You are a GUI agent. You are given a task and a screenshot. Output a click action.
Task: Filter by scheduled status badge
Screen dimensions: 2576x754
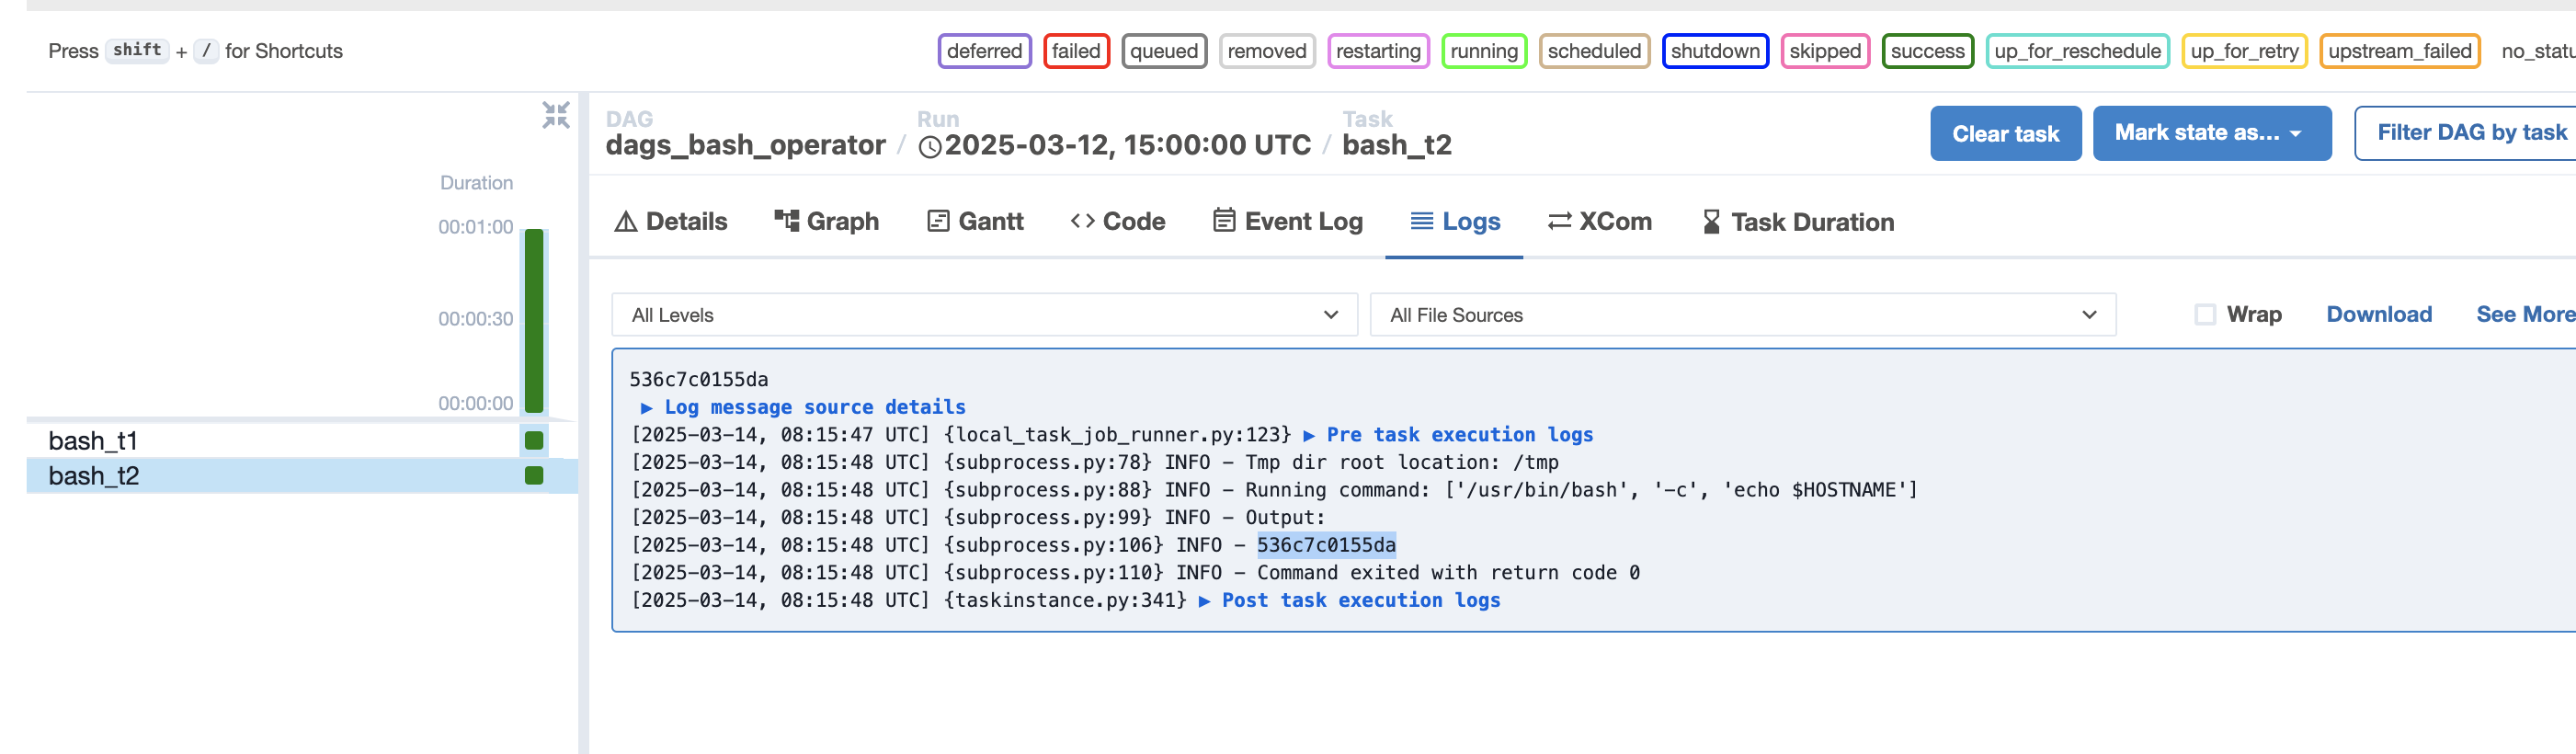pos(1594,51)
